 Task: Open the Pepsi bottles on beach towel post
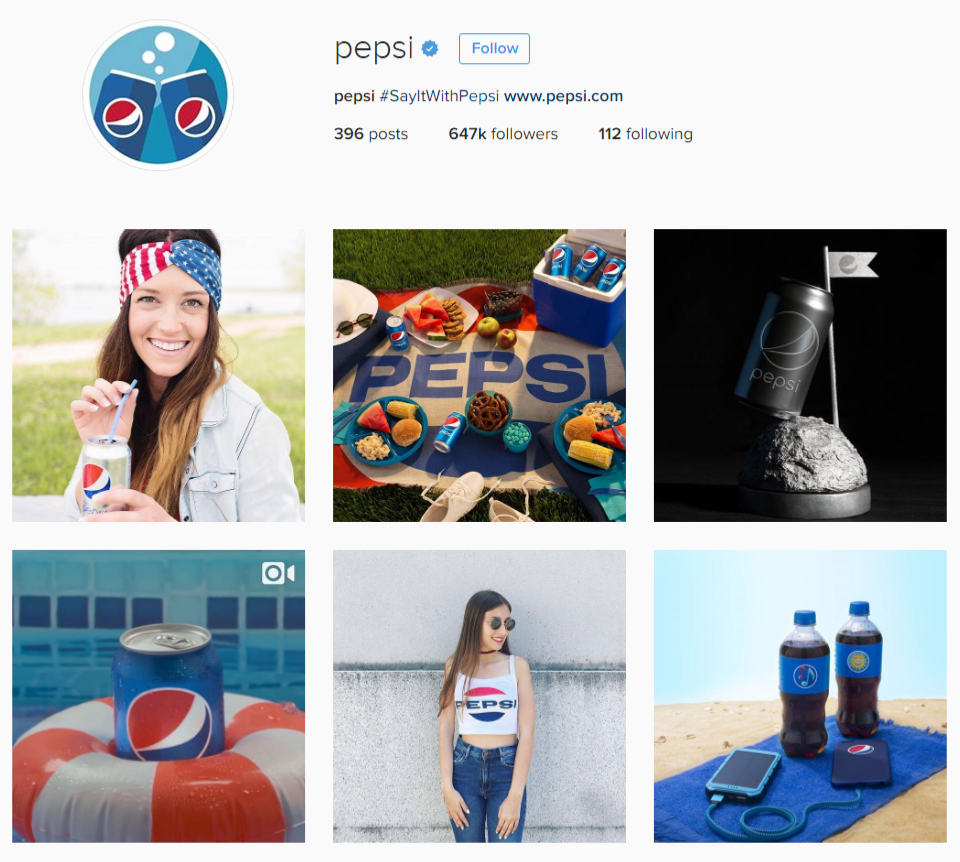click(x=800, y=696)
